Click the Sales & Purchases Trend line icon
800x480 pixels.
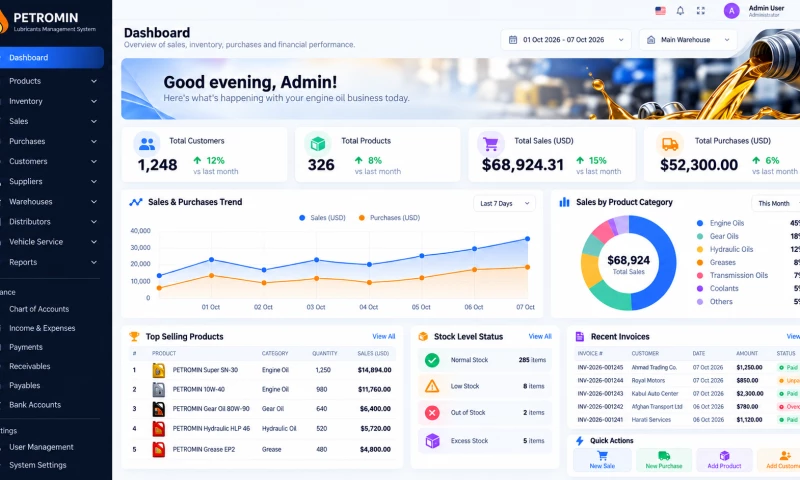[x=136, y=202]
